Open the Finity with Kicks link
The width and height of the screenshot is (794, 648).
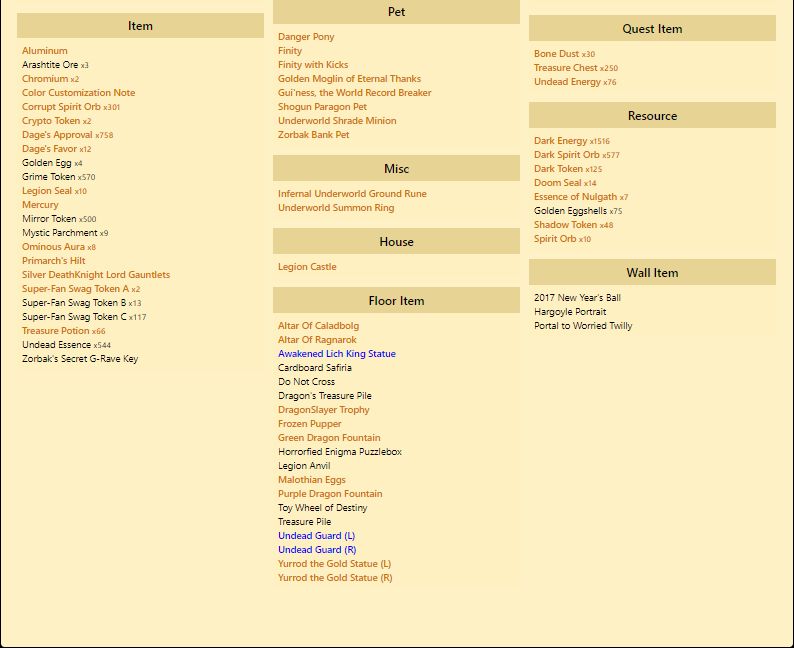click(313, 65)
